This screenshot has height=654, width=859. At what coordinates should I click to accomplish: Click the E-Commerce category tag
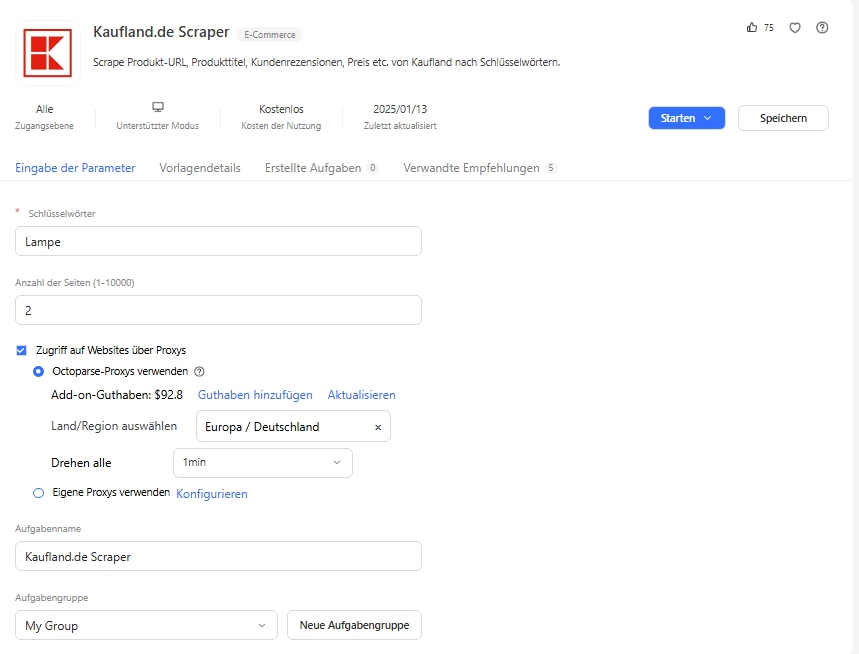click(270, 35)
